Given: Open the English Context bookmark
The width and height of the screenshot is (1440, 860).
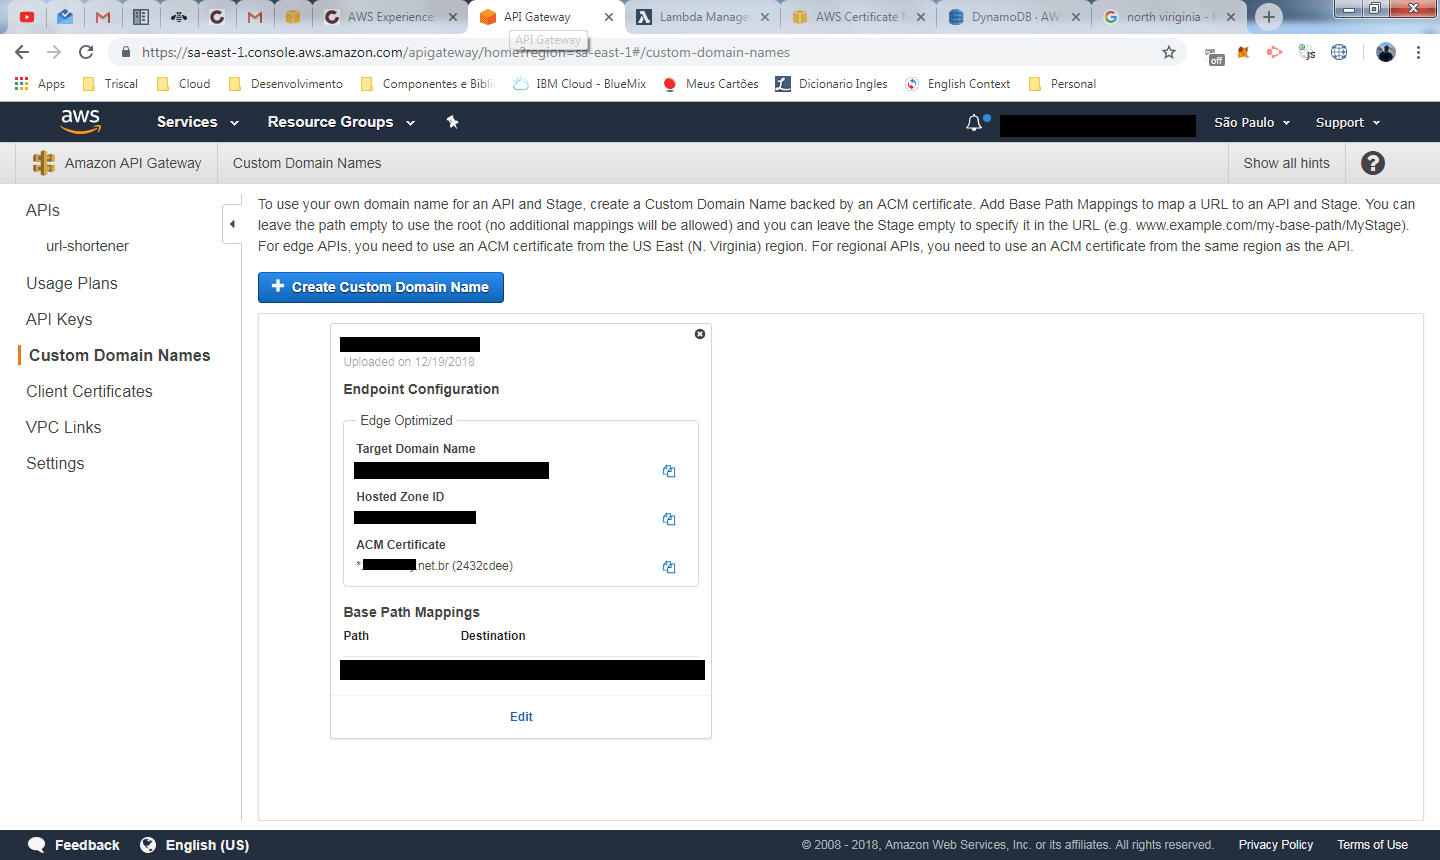Looking at the screenshot, I should coord(958,84).
